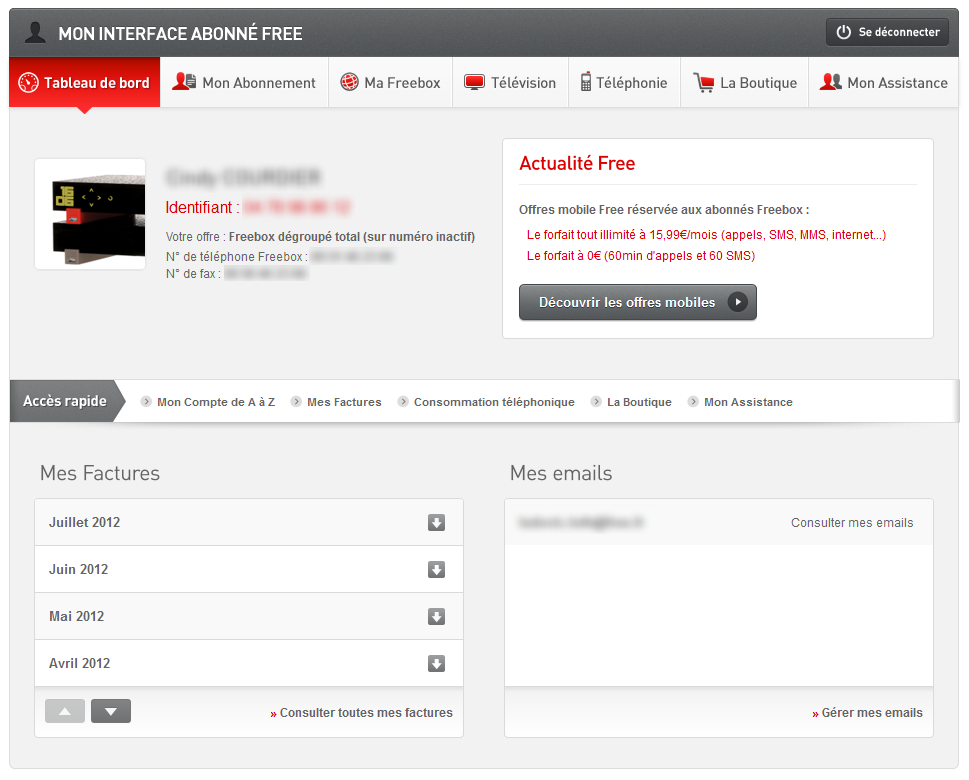
Task: Open Mon Compte de A à Z quick link
Action: 216,402
